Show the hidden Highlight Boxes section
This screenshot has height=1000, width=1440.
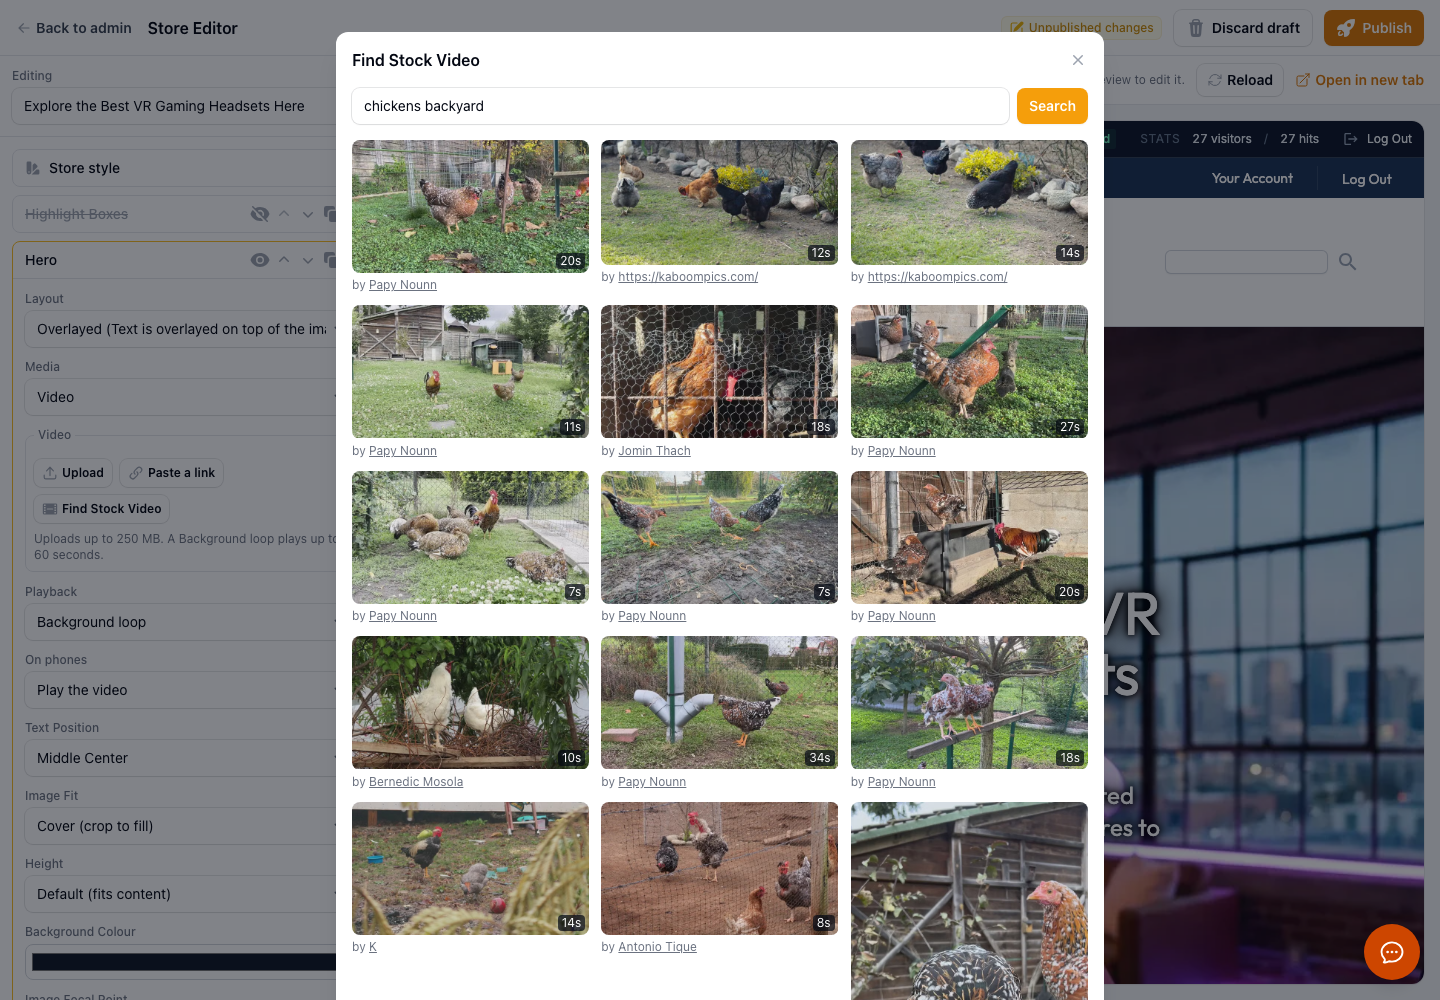[260, 214]
